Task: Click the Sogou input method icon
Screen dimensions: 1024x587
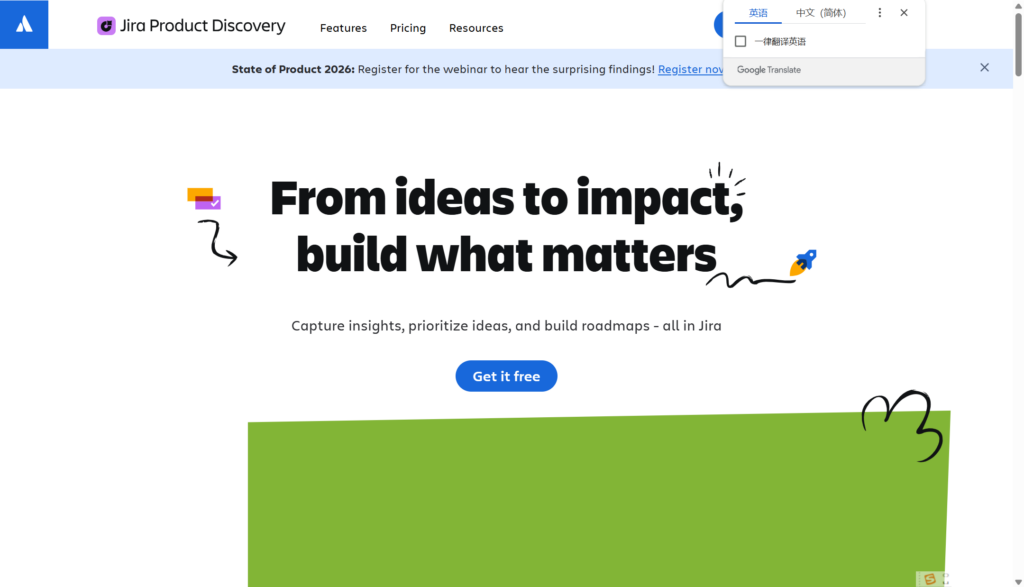Action: click(x=930, y=579)
